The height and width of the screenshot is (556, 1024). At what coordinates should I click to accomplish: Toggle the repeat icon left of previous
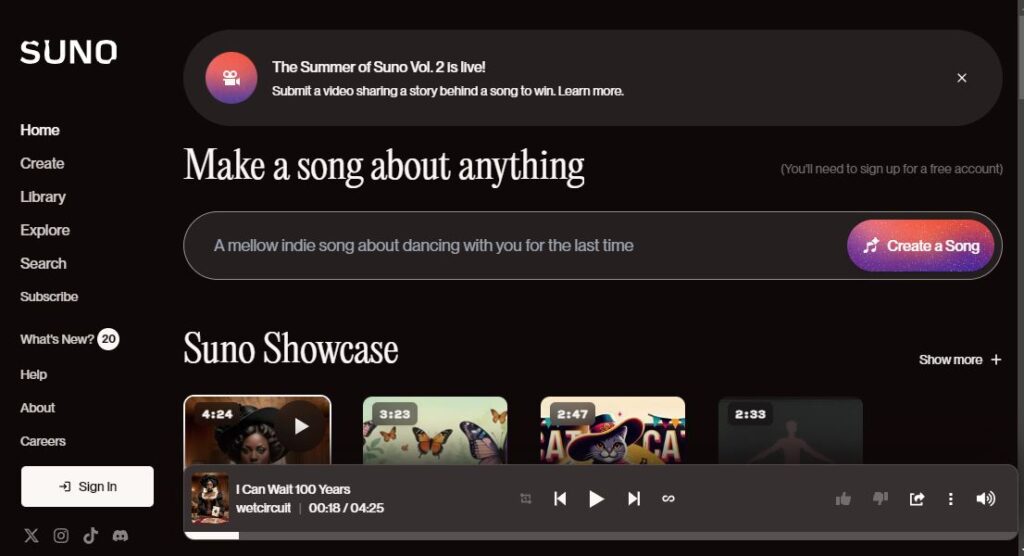click(x=526, y=499)
